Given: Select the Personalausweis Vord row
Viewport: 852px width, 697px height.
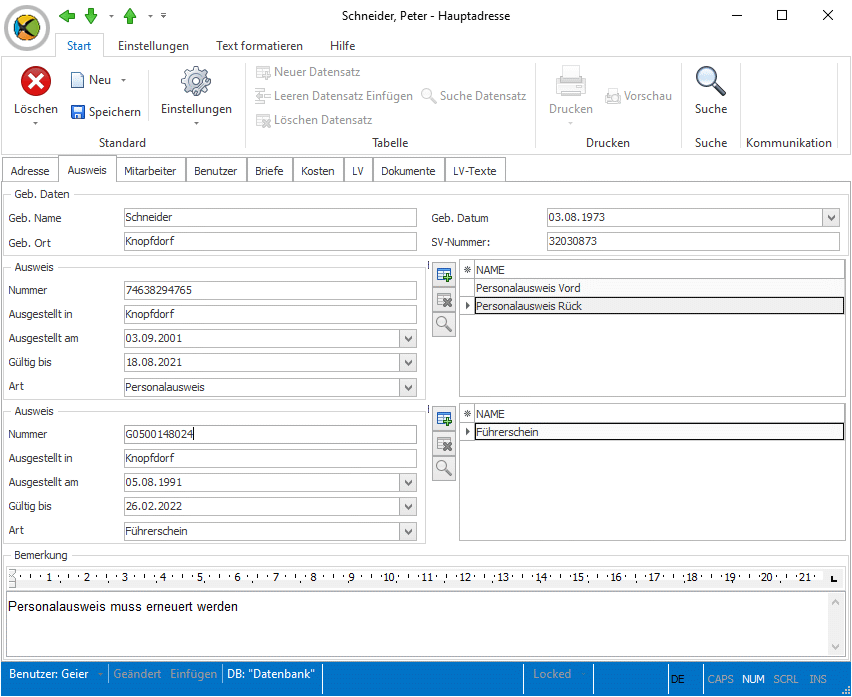Looking at the screenshot, I should coord(659,288).
